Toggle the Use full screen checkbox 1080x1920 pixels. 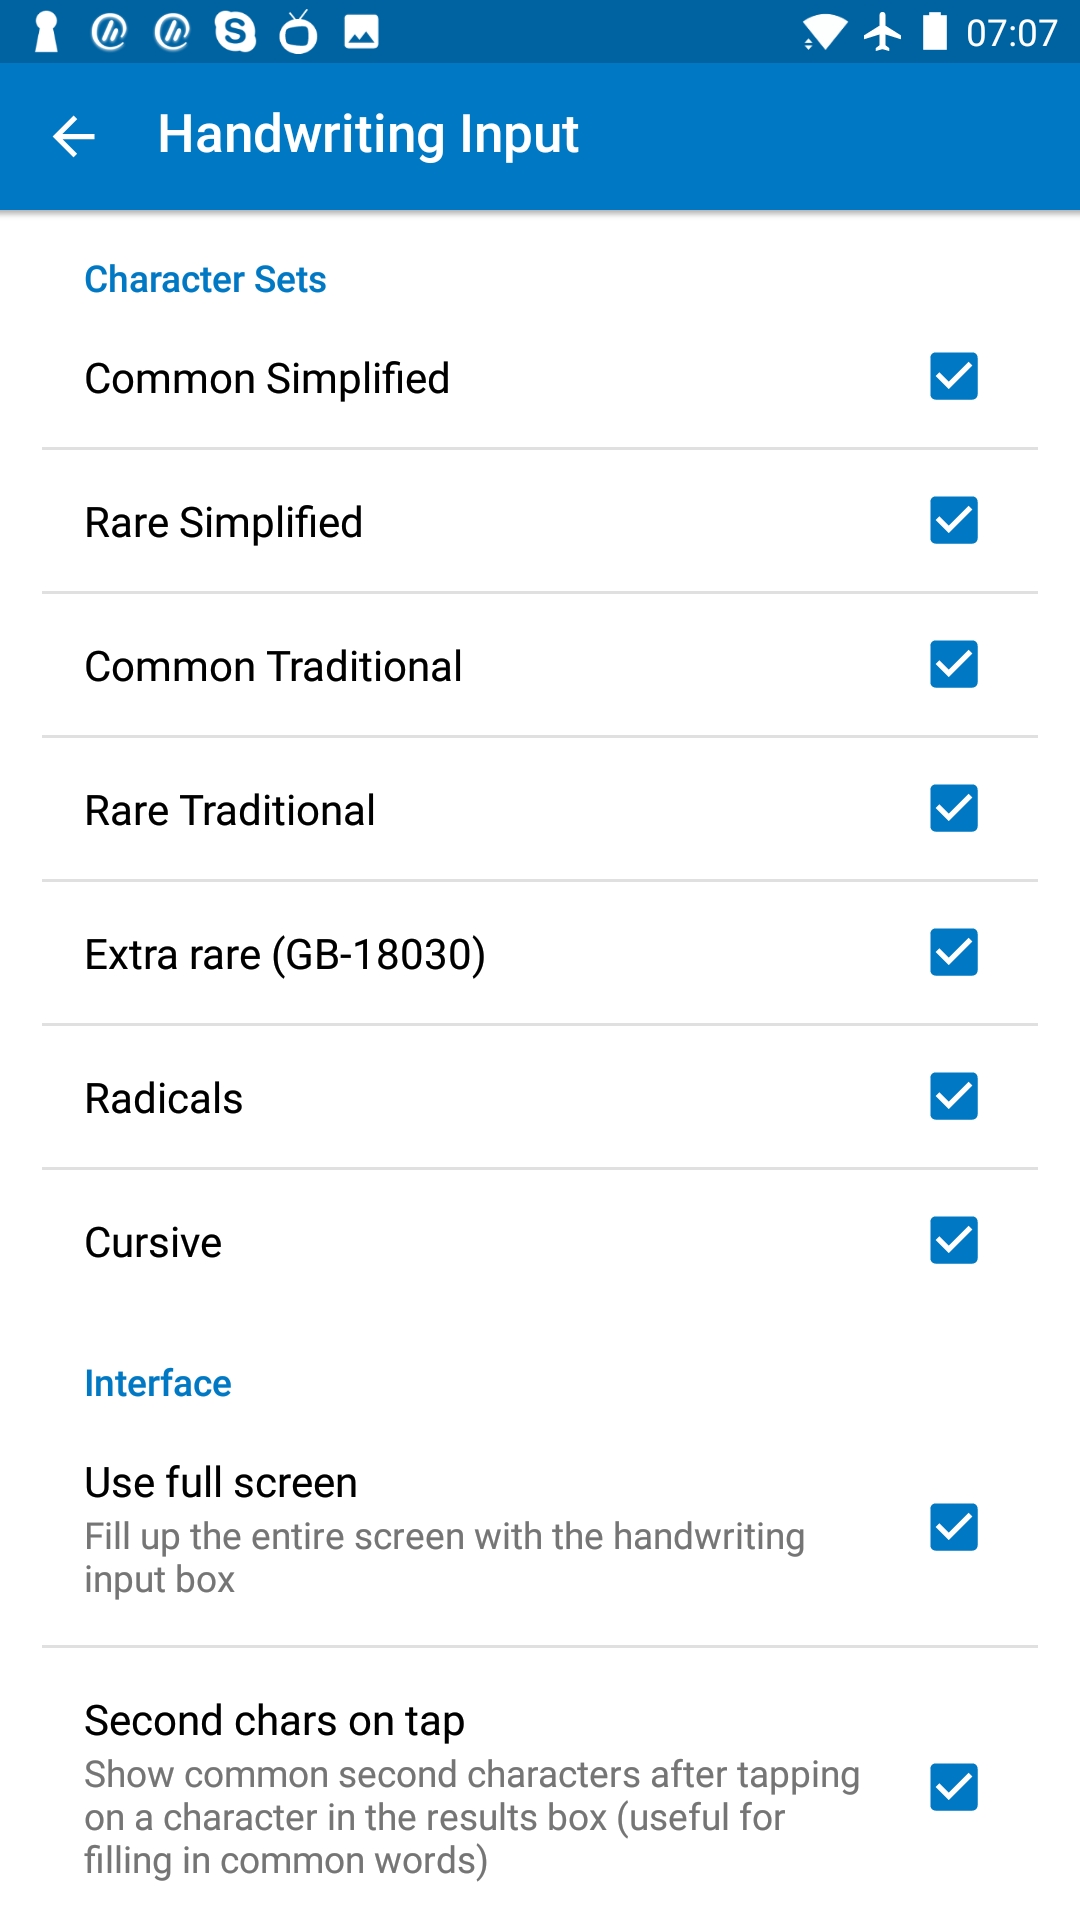click(953, 1527)
